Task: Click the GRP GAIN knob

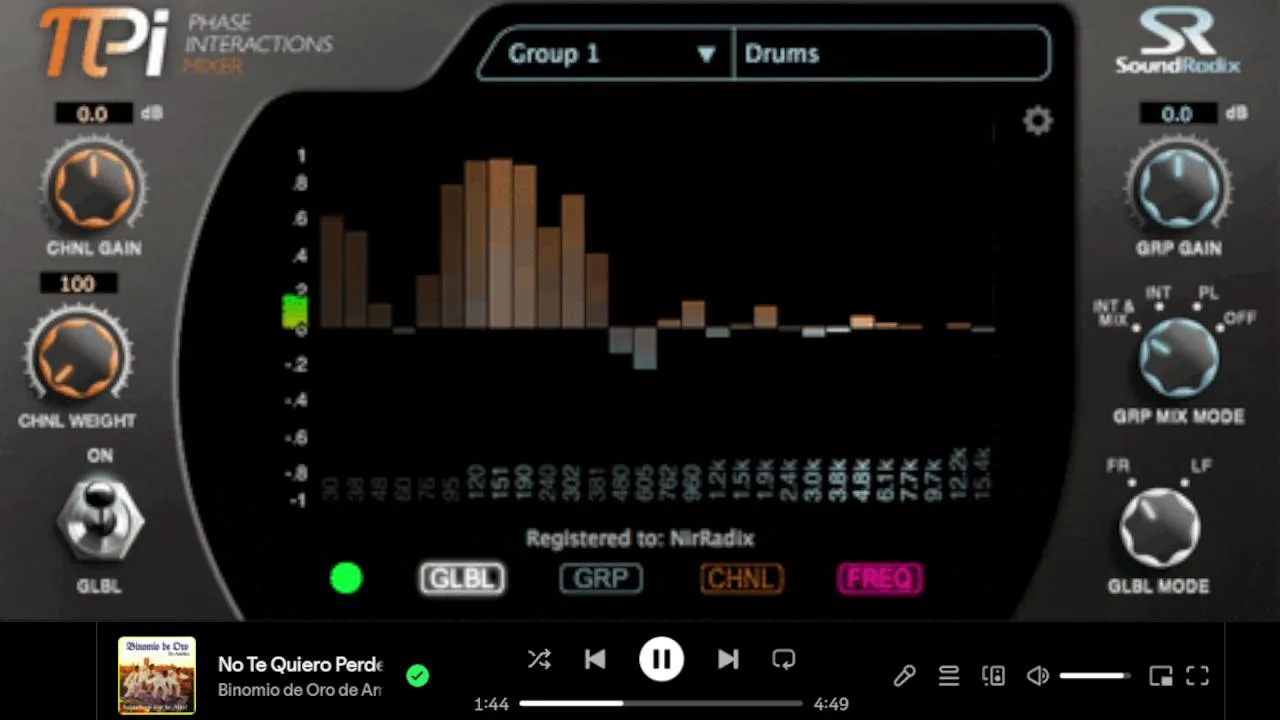Action: tap(1178, 186)
